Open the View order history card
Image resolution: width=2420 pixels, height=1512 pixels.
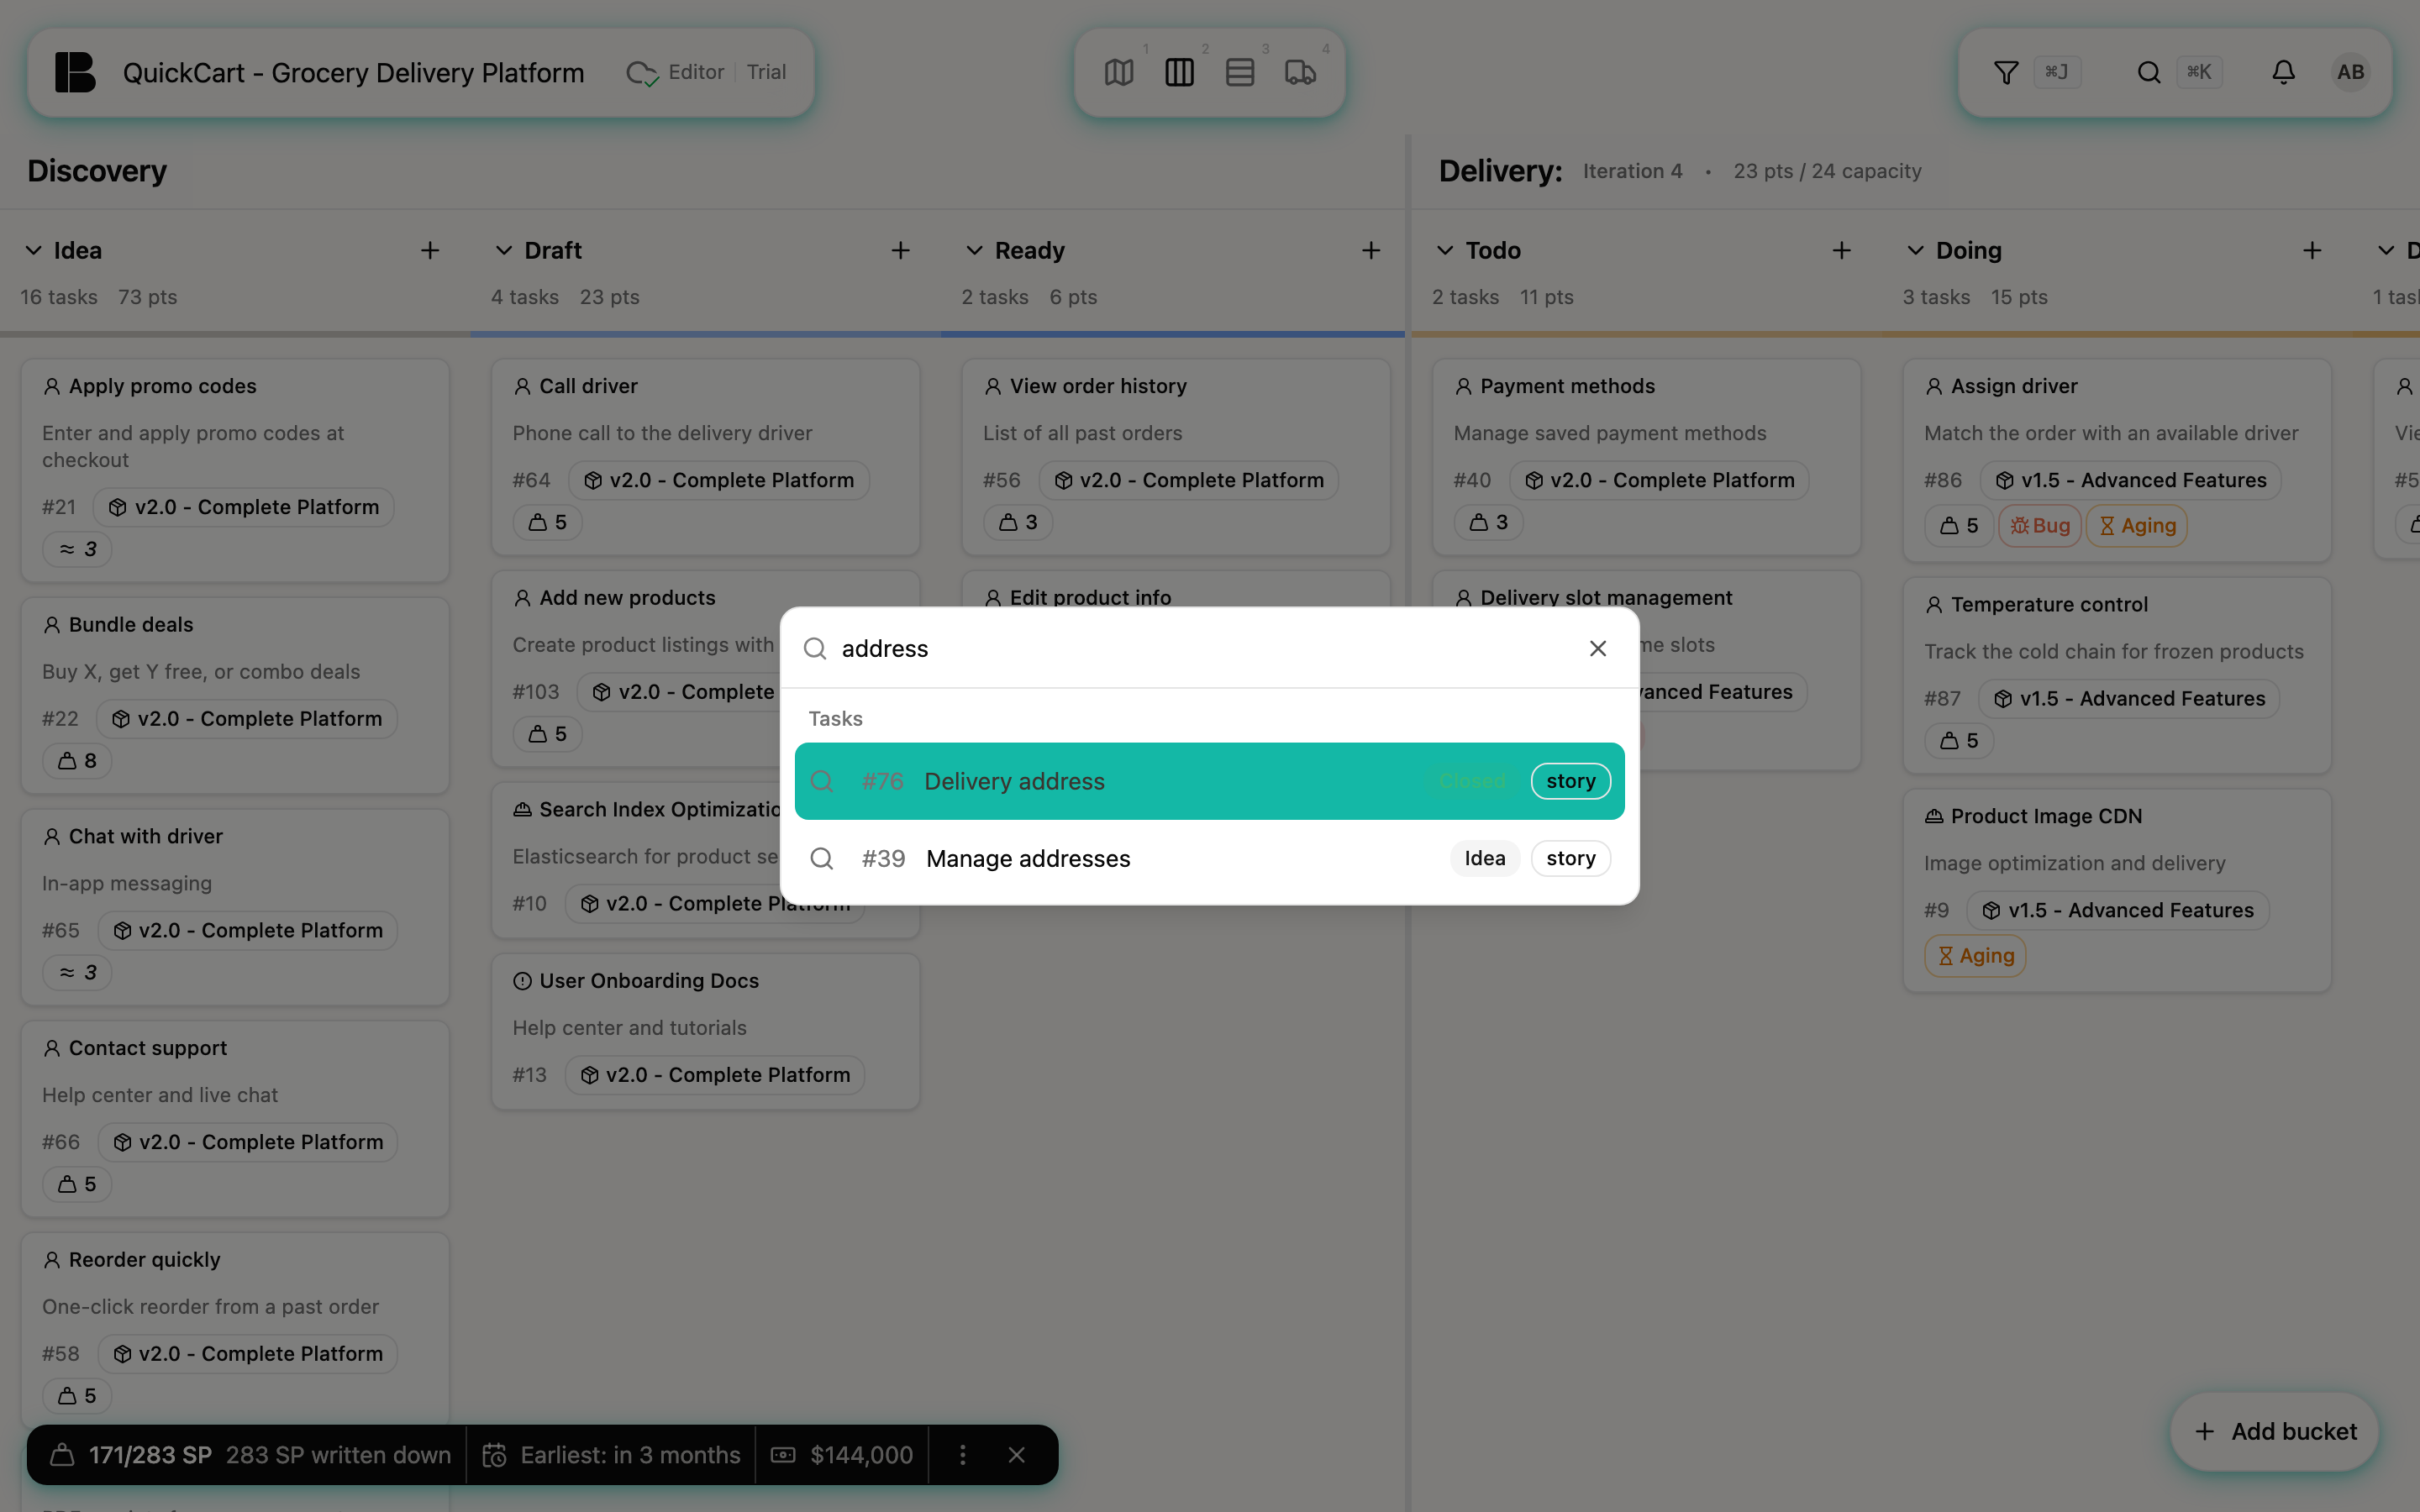pos(1176,457)
